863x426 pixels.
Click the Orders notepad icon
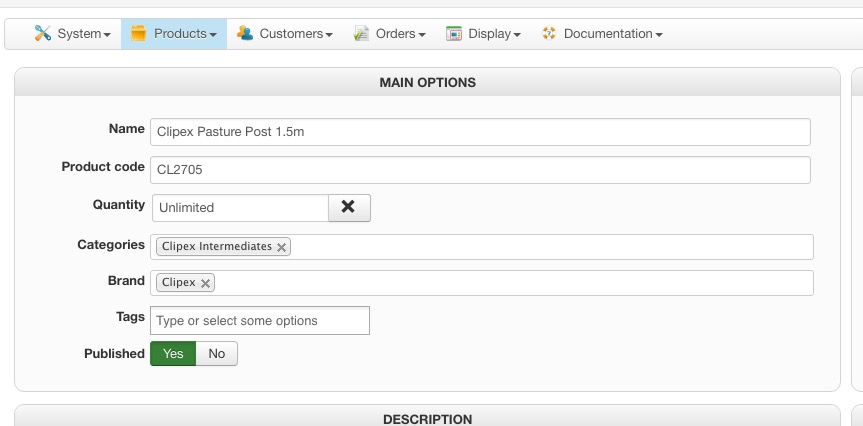pyautogui.click(x=362, y=34)
